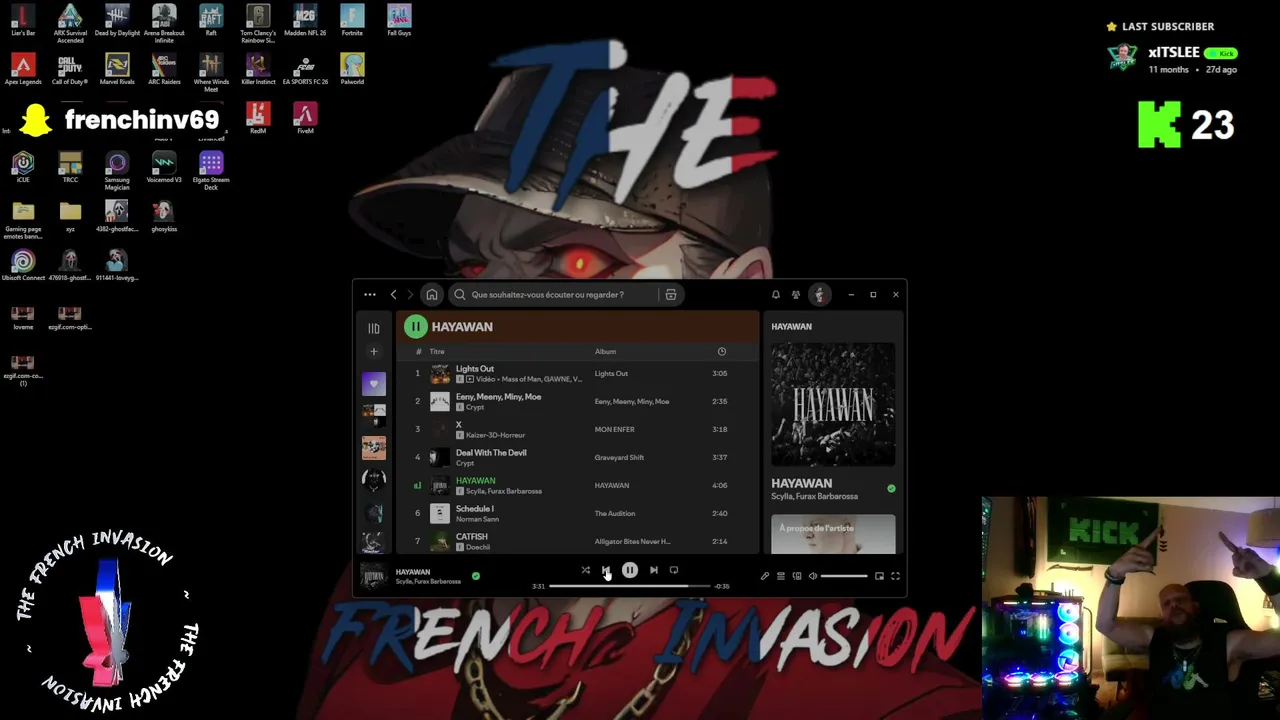Go back in Spotify navigation

[x=393, y=295]
